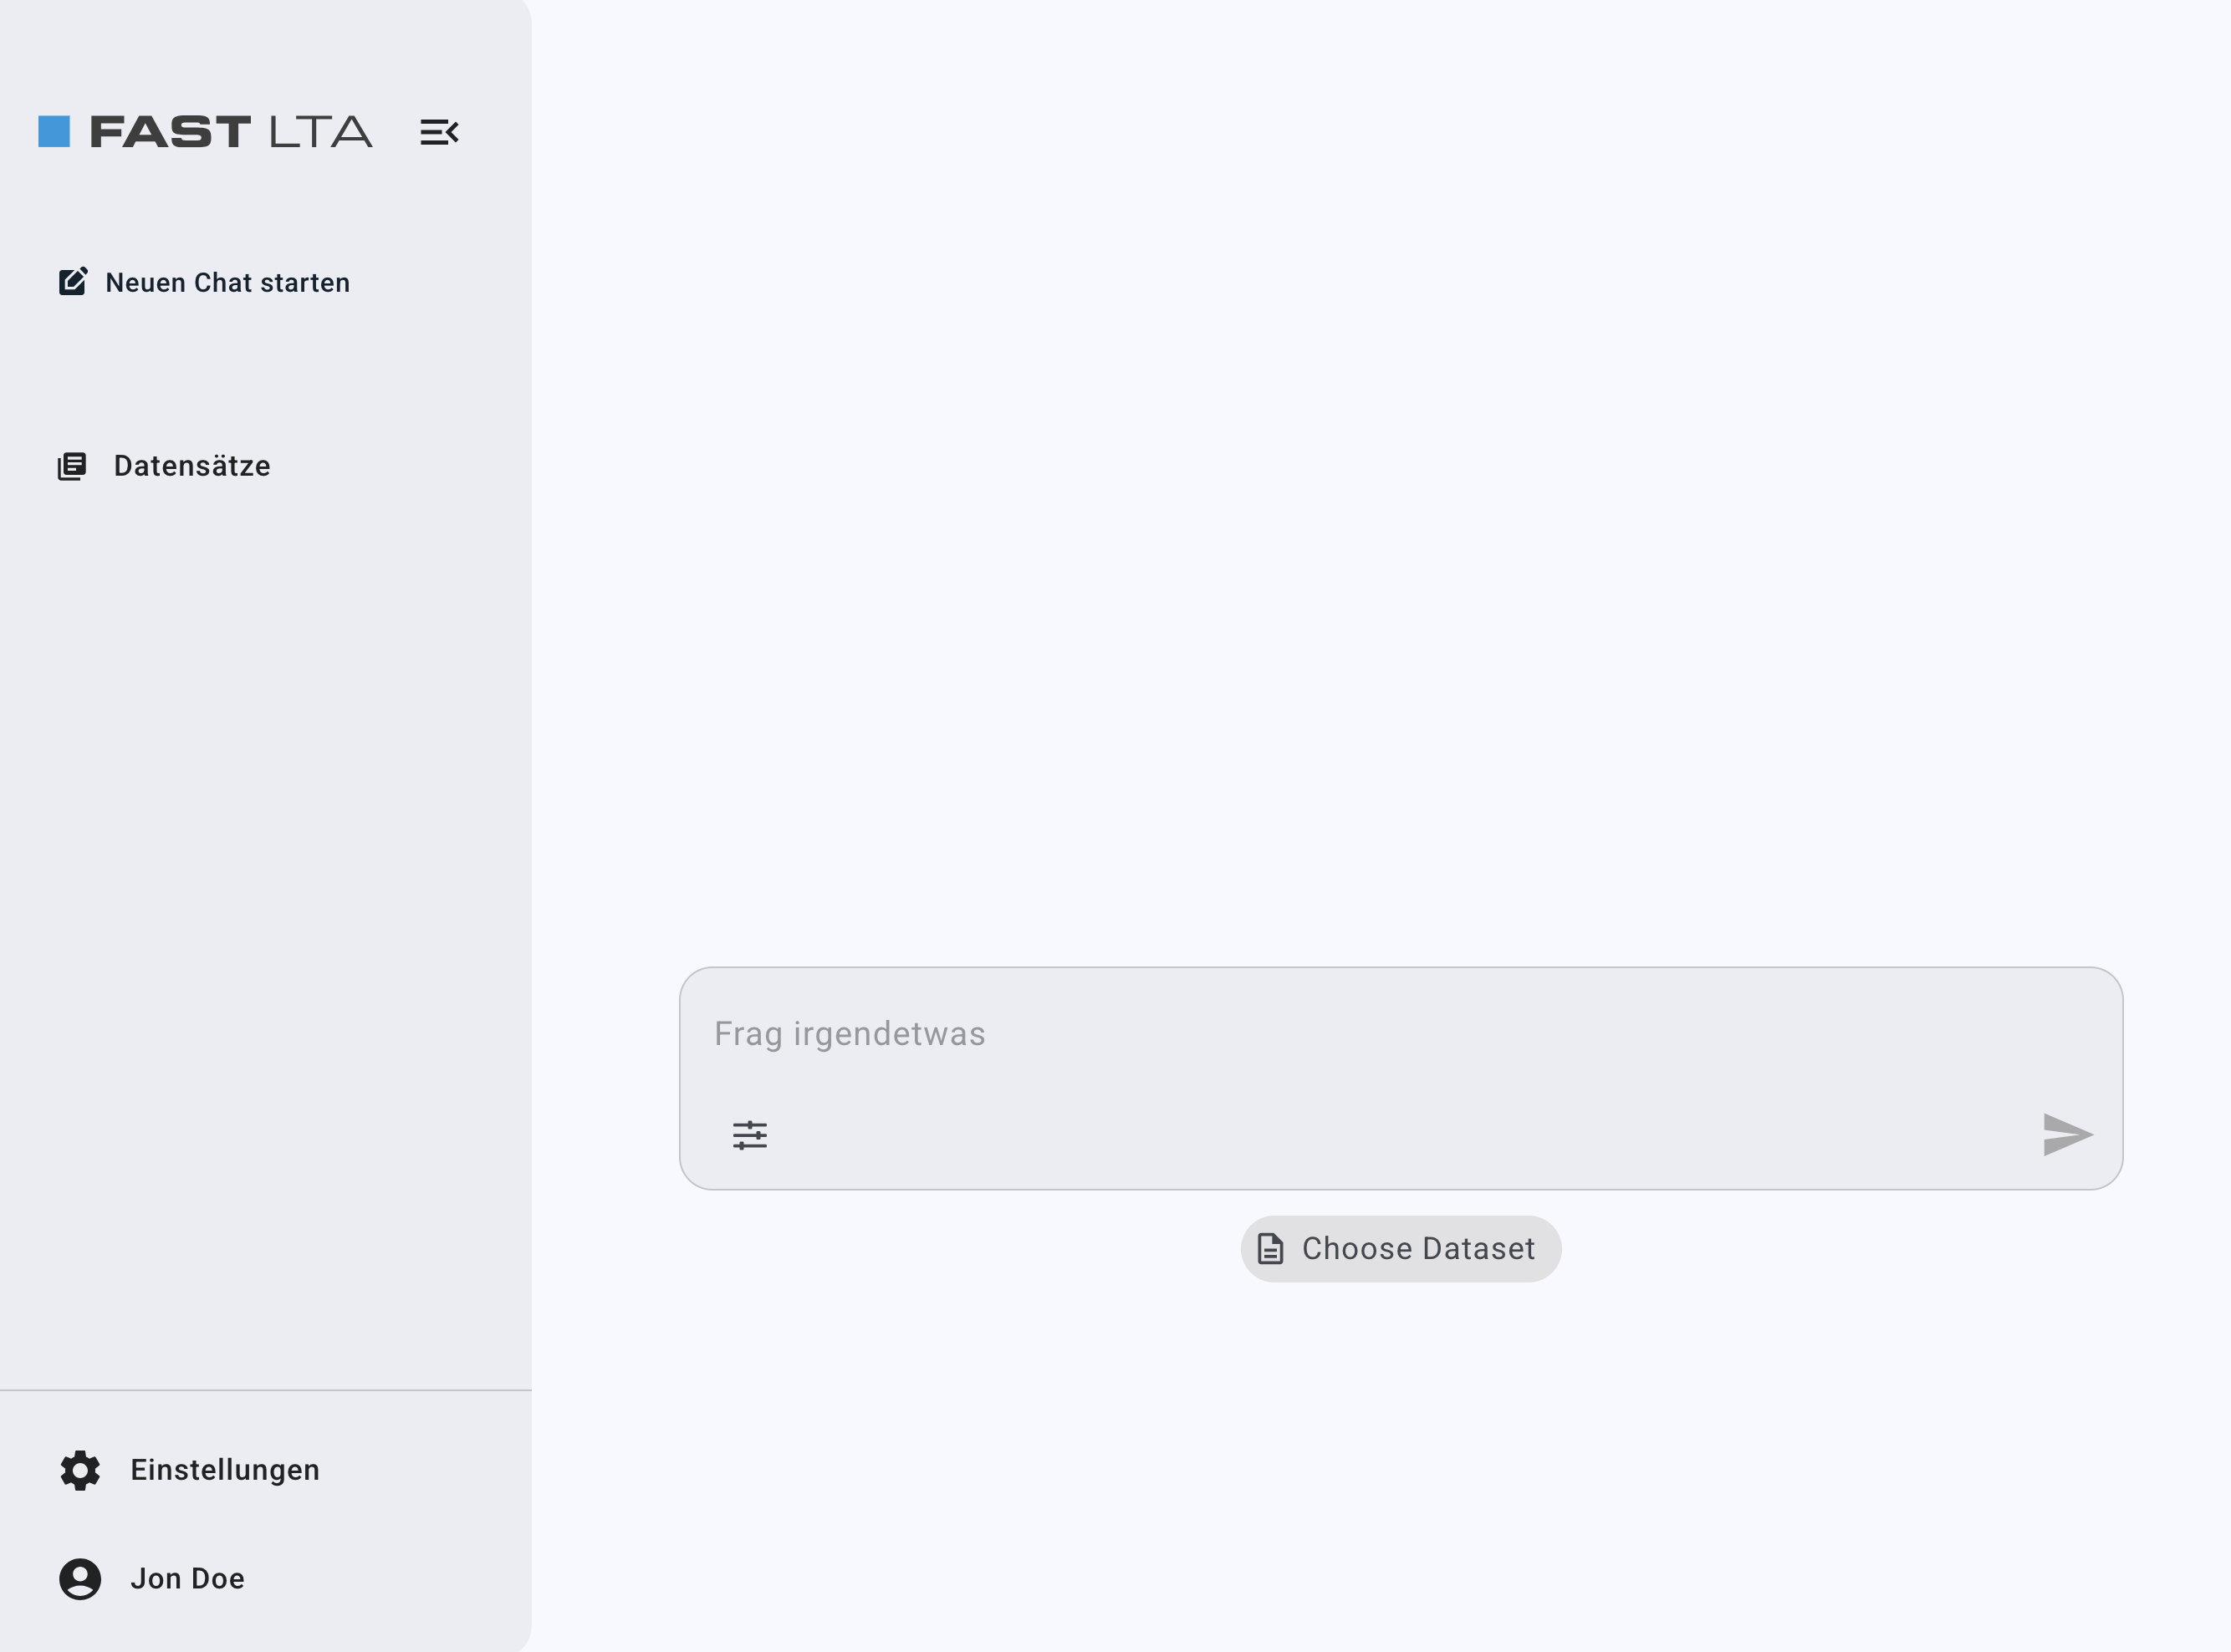Screen dimensions: 2231x1652
Task: Open the "Einstellungen" text entry
Action: [x=225, y=1470]
